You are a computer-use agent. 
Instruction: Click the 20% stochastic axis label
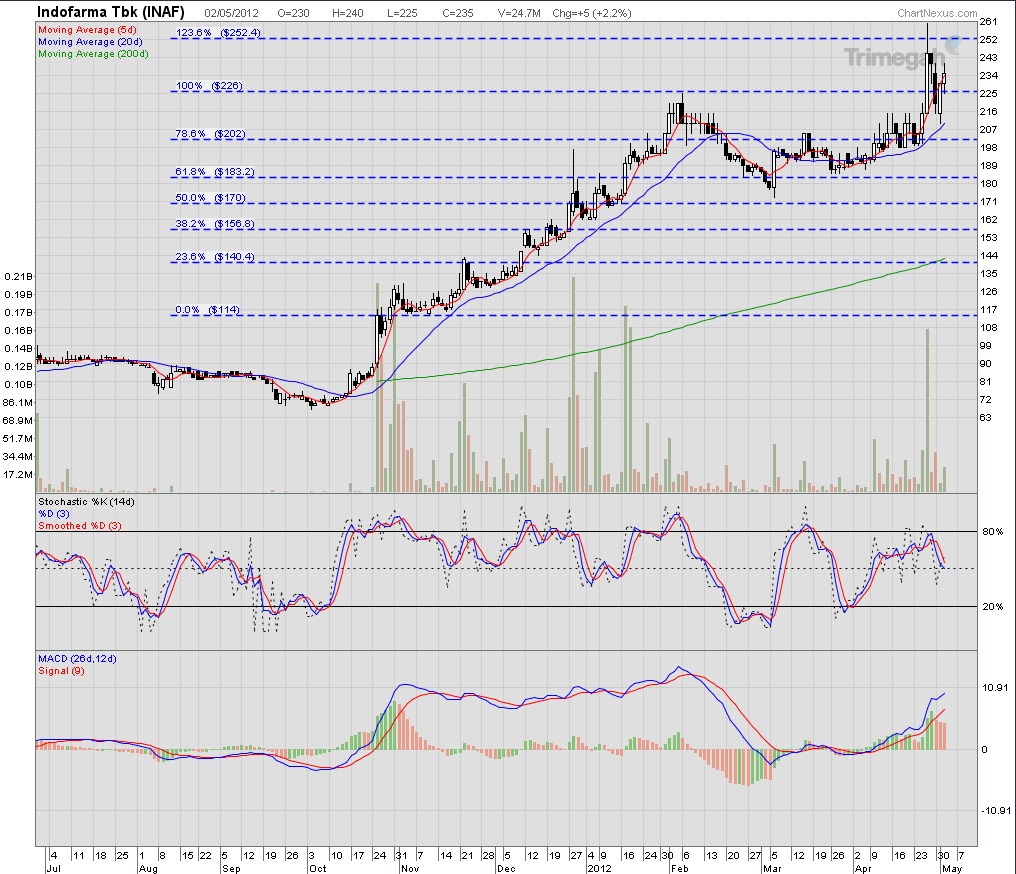pos(993,606)
